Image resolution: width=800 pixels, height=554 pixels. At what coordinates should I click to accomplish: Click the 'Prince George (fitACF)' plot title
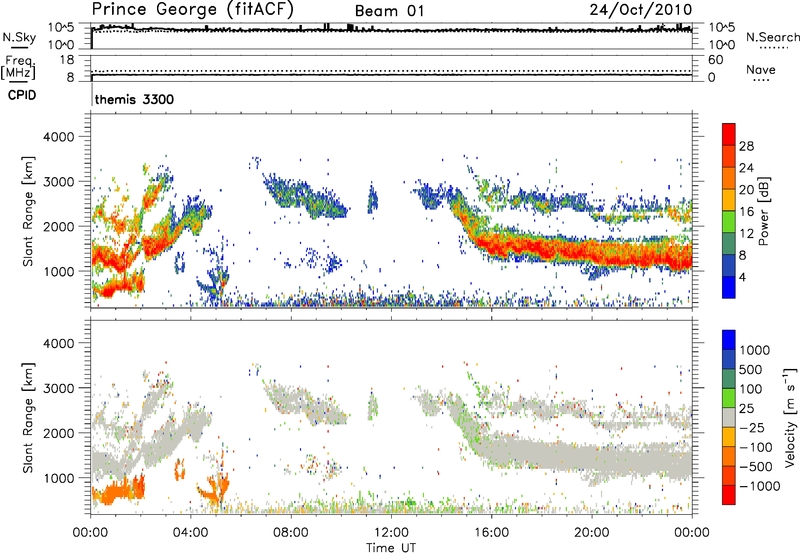[x=192, y=10]
